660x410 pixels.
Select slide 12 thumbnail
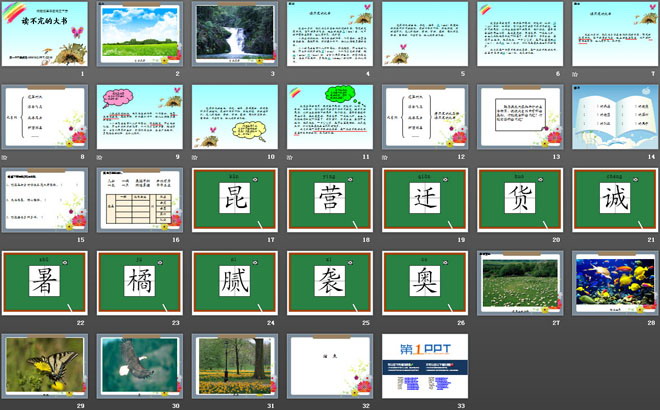coord(425,117)
